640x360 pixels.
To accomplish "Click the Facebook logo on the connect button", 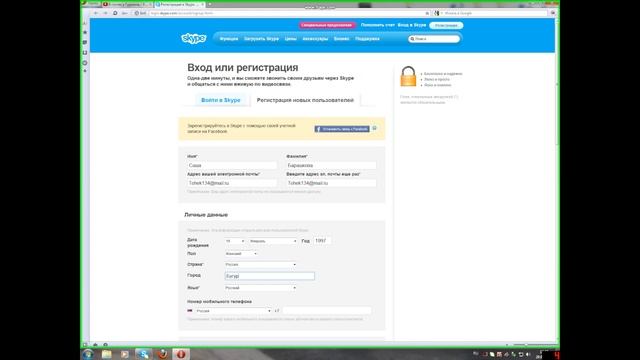I will 318,129.
